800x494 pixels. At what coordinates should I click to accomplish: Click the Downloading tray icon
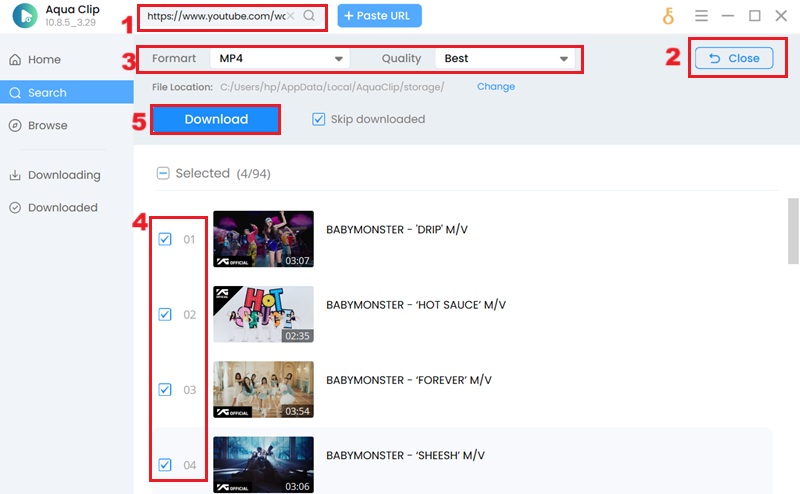pos(15,175)
